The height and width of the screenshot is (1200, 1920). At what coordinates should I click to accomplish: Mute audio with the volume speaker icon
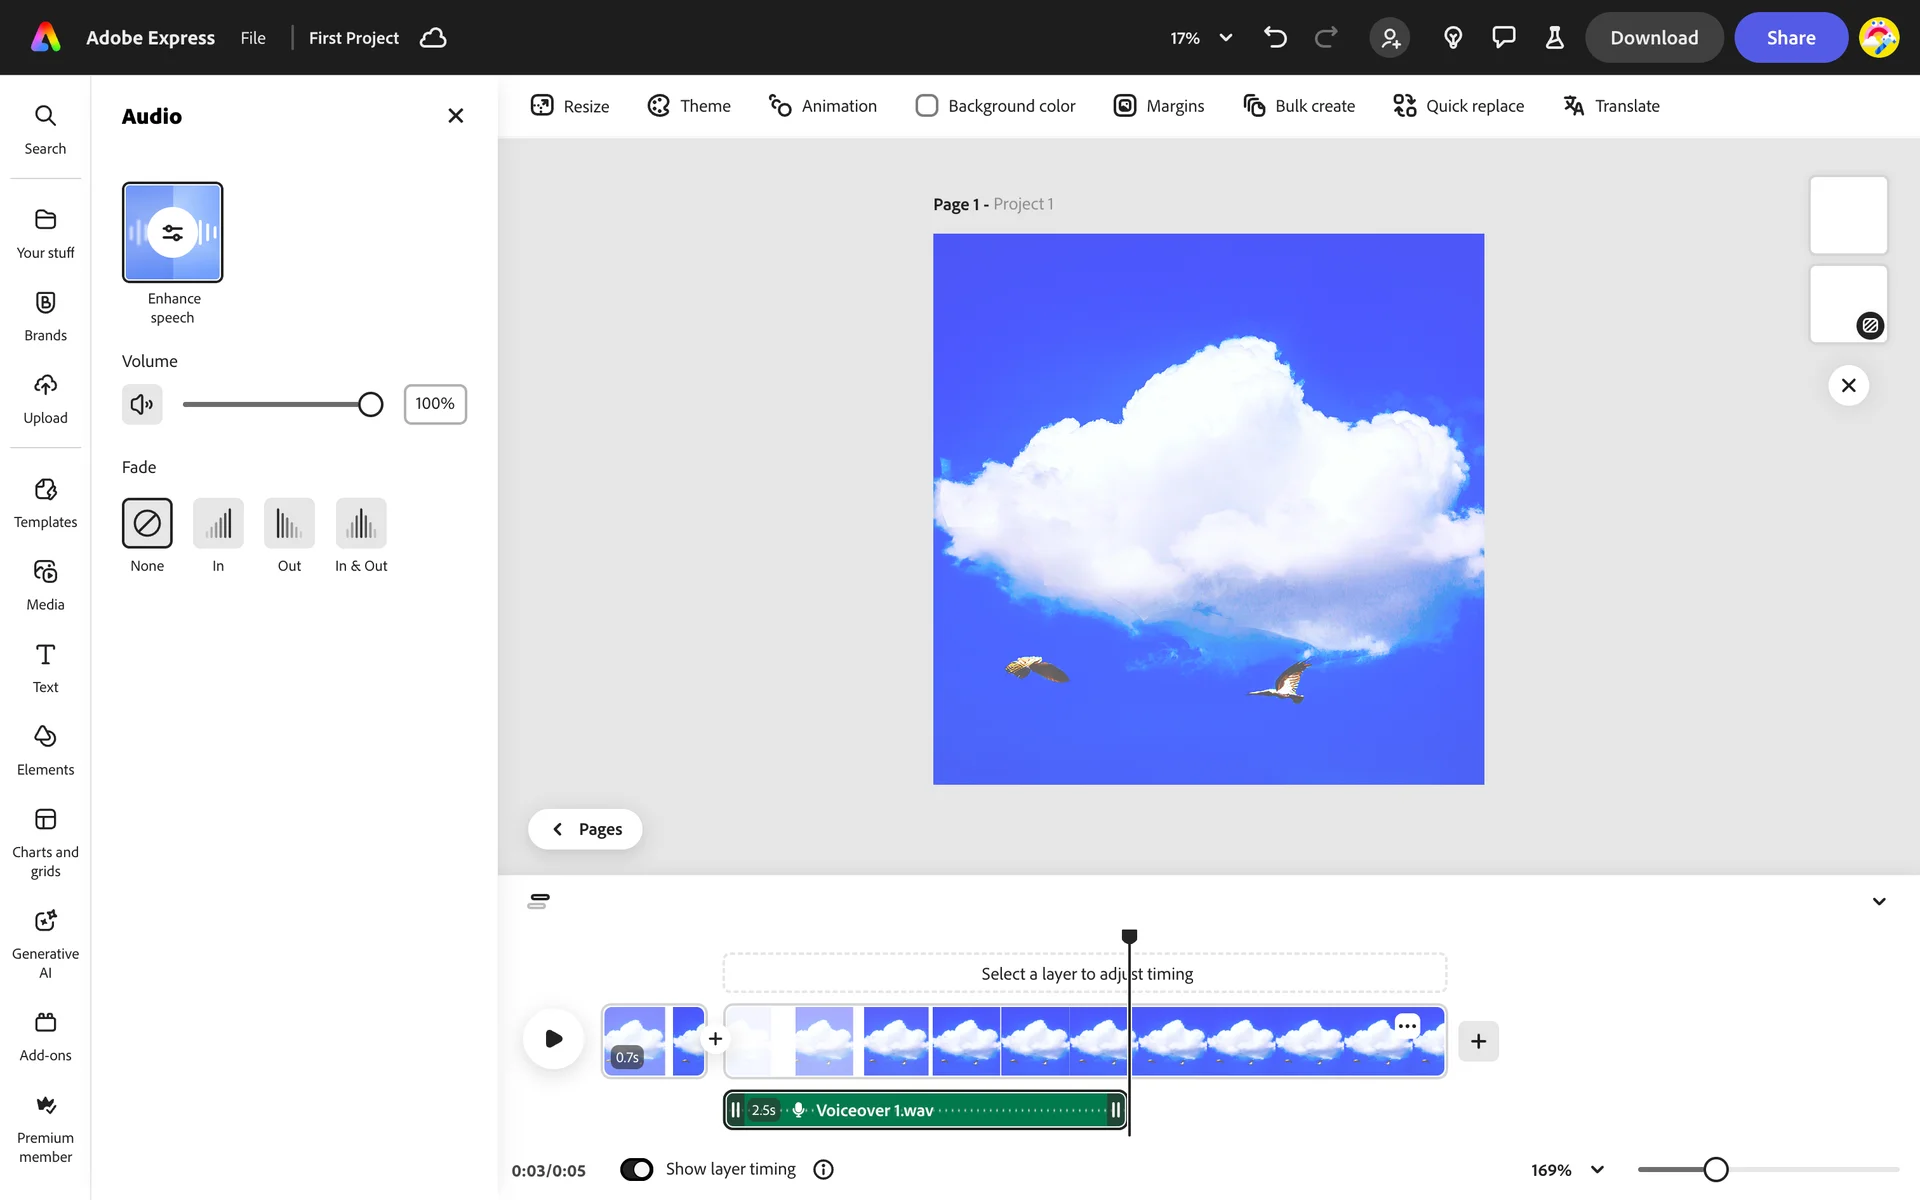pos(142,404)
